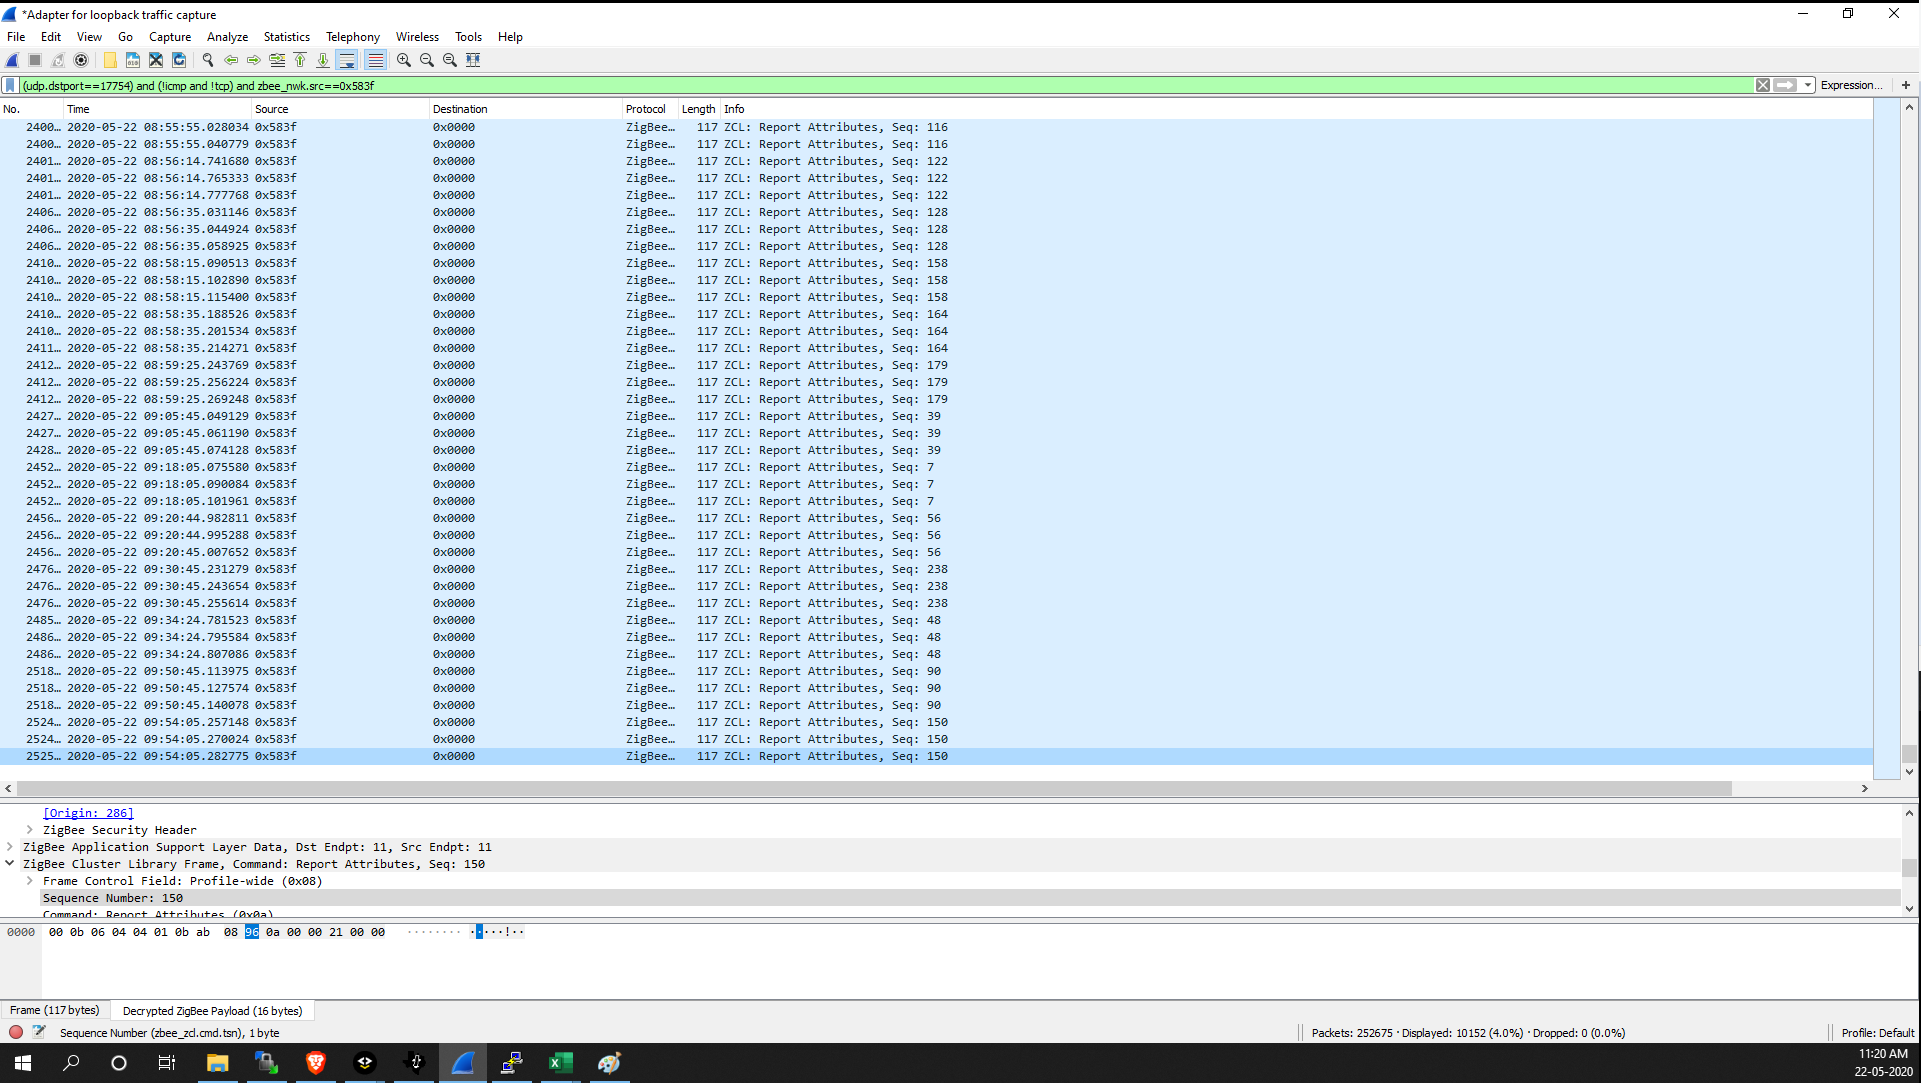Toggle auto-scroll during live capture
1921x1083 pixels.
tap(347, 60)
